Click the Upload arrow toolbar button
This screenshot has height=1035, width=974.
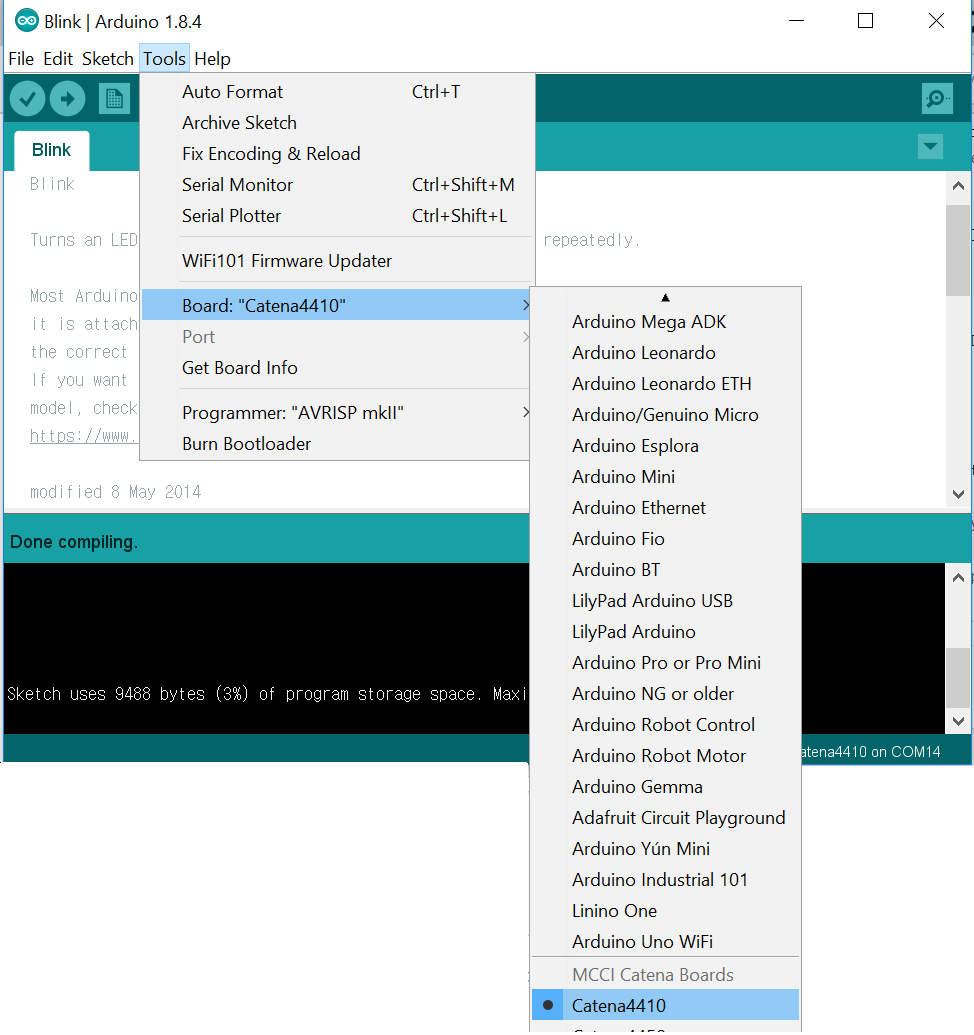[x=67, y=99]
